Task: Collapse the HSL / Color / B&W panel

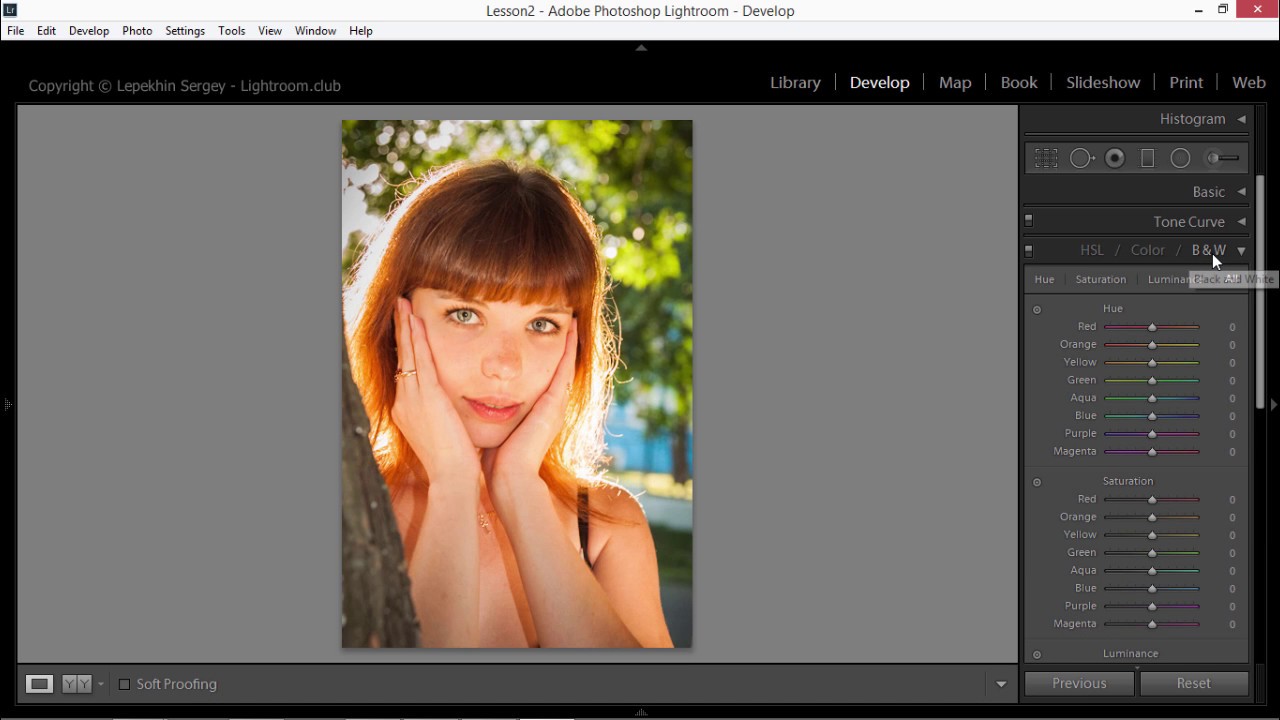Action: point(1241,251)
